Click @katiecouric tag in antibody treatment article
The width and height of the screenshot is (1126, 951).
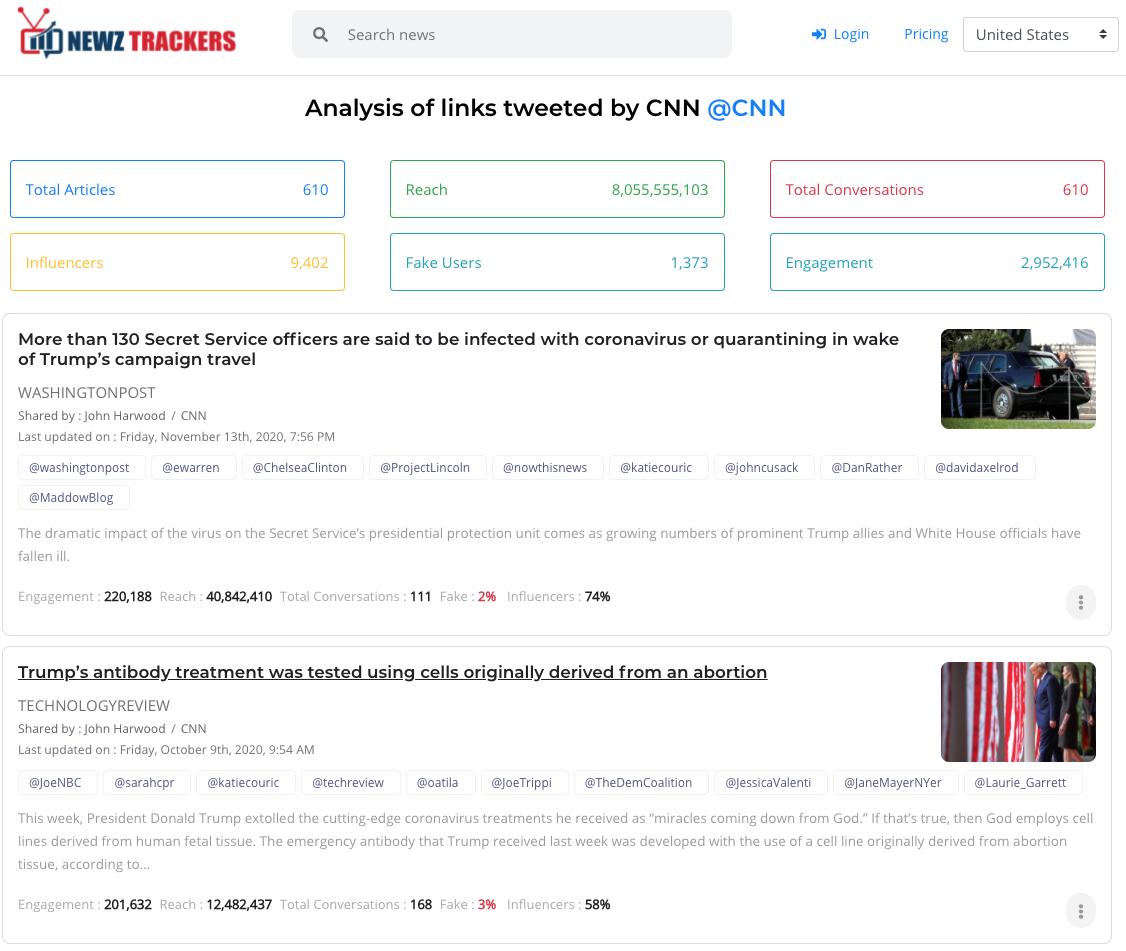(x=246, y=783)
